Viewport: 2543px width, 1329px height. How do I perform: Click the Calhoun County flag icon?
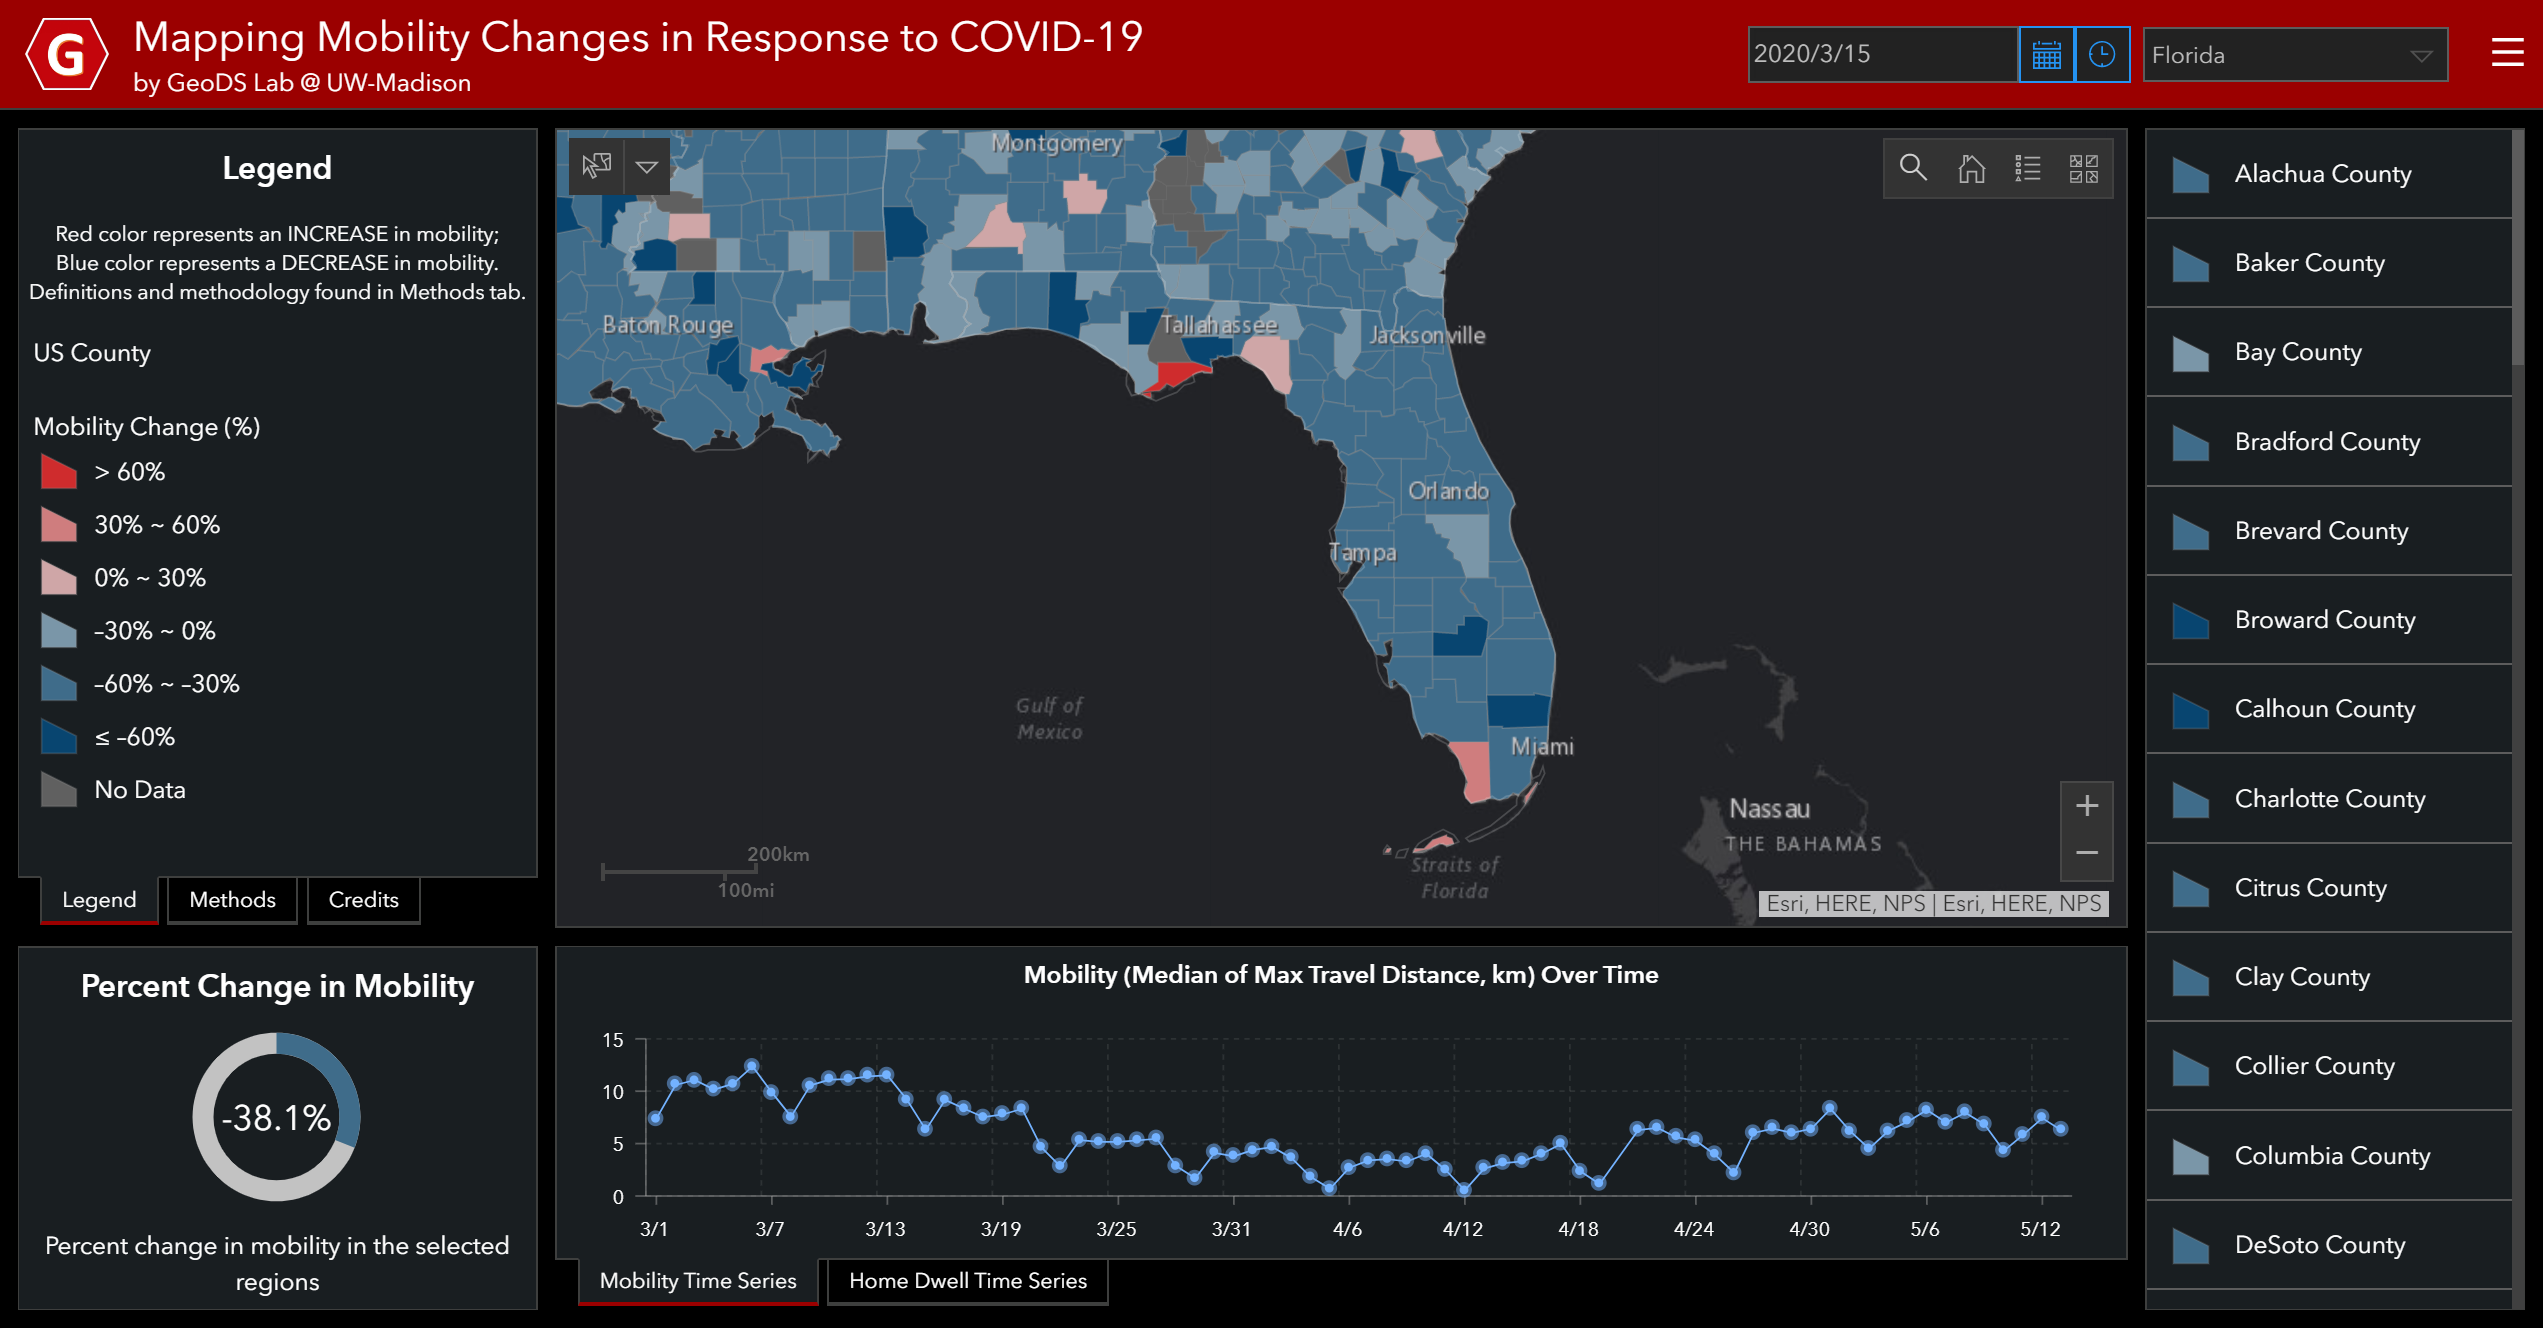pyautogui.click(x=2190, y=709)
